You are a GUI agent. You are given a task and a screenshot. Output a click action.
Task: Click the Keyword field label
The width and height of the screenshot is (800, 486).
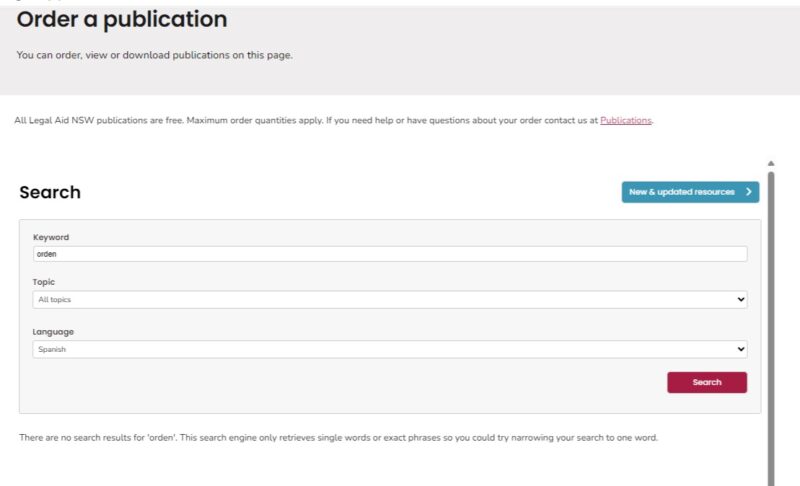pos(51,237)
